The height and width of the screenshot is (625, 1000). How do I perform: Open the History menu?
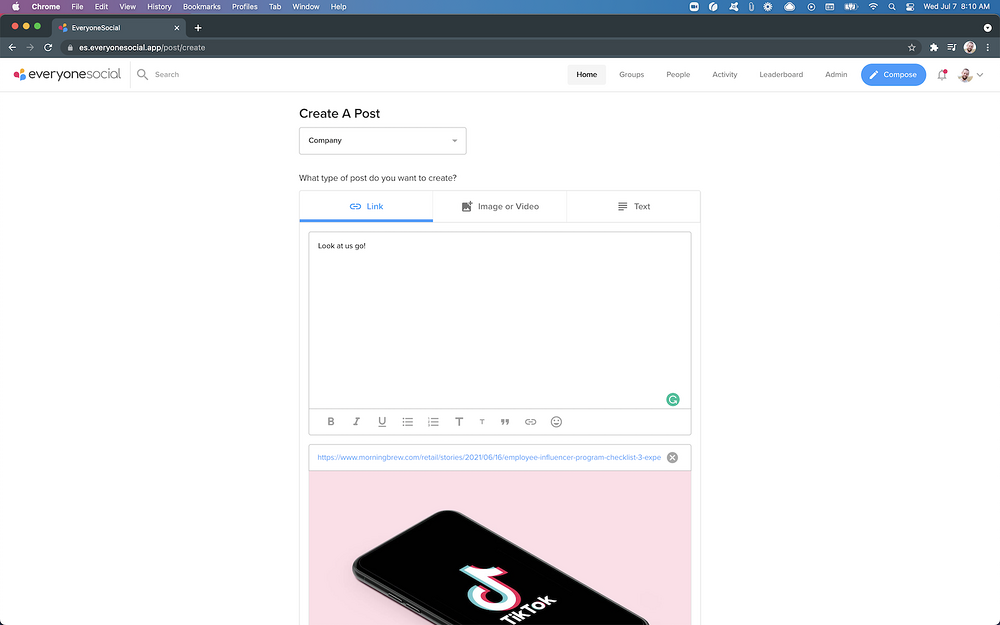159,6
